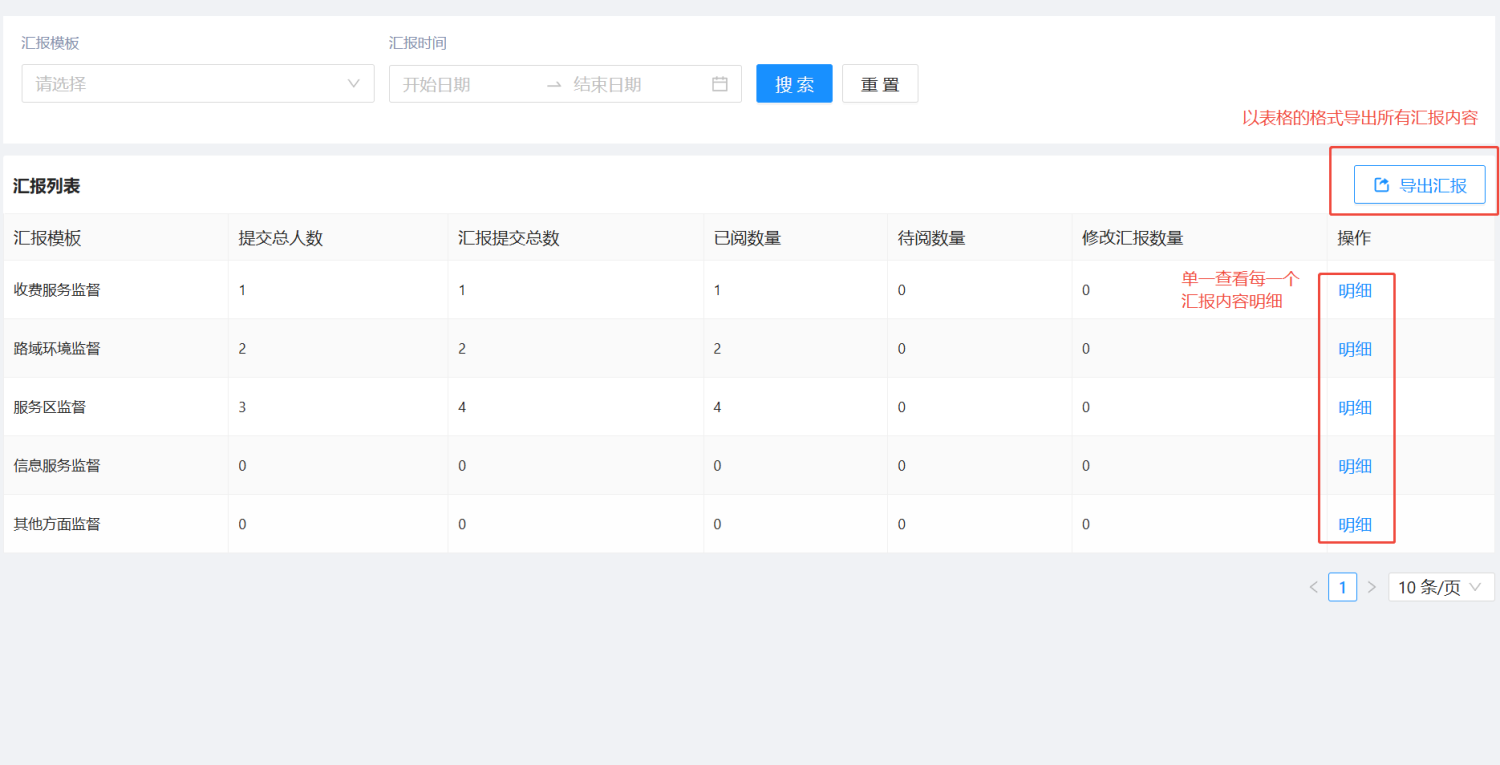This screenshot has height=765, width=1500.
Task: Click the 搜索 button
Action: pyautogui.click(x=794, y=84)
